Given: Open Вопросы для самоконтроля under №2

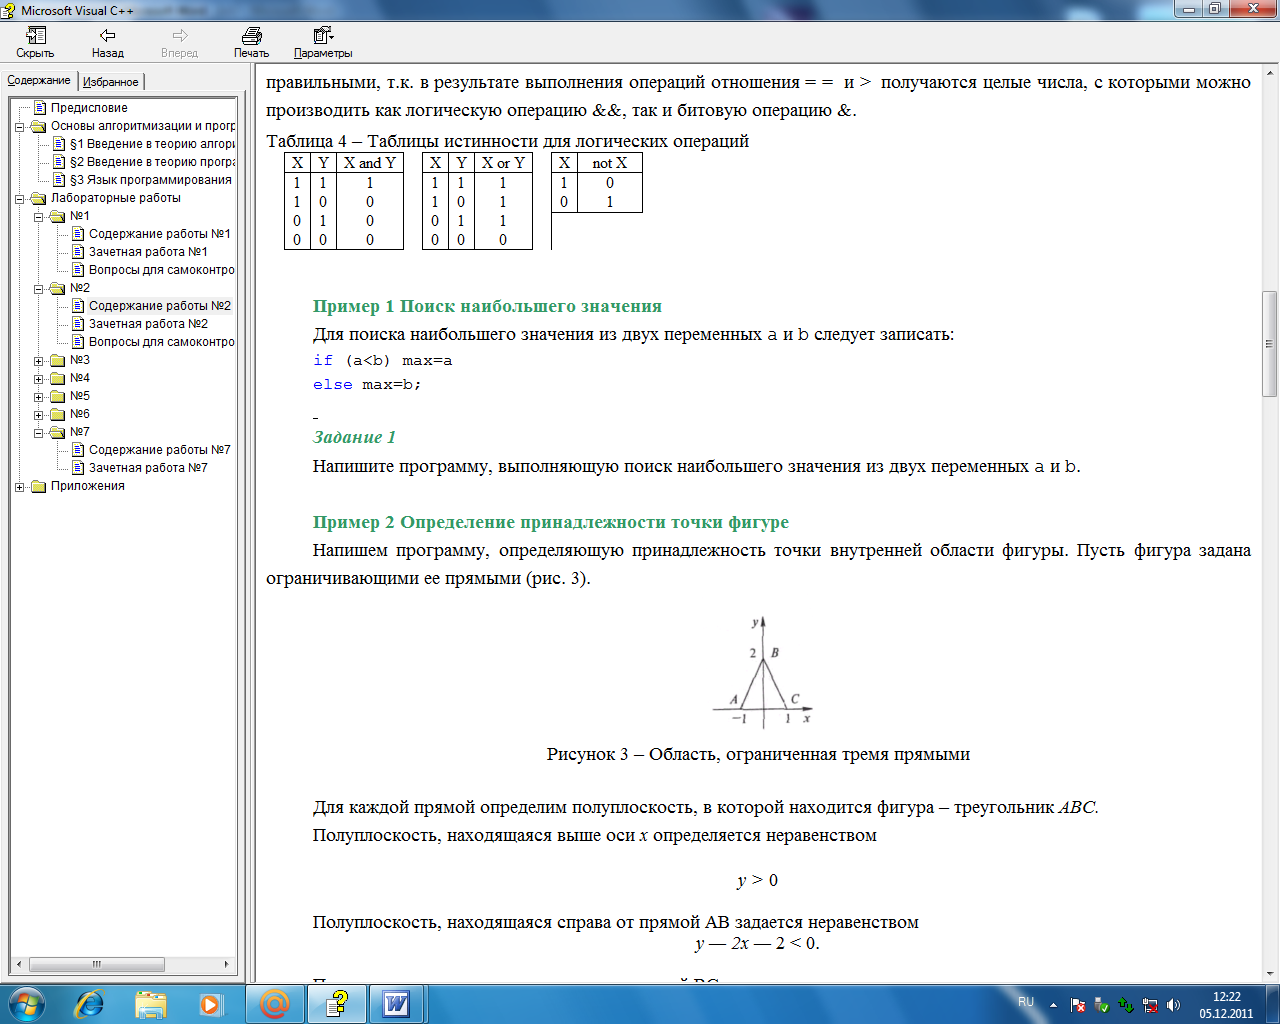Looking at the screenshot, I should [161, 342].
